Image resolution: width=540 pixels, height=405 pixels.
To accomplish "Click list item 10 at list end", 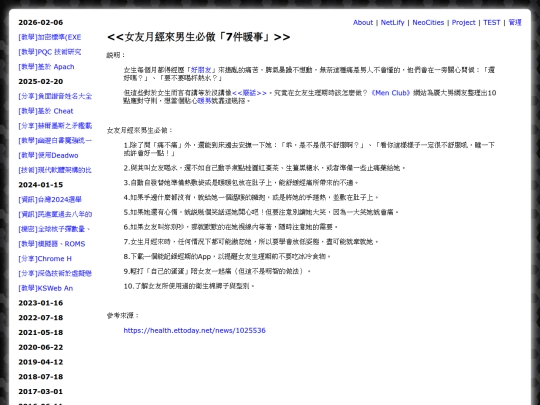I will (x=189, y=286).
